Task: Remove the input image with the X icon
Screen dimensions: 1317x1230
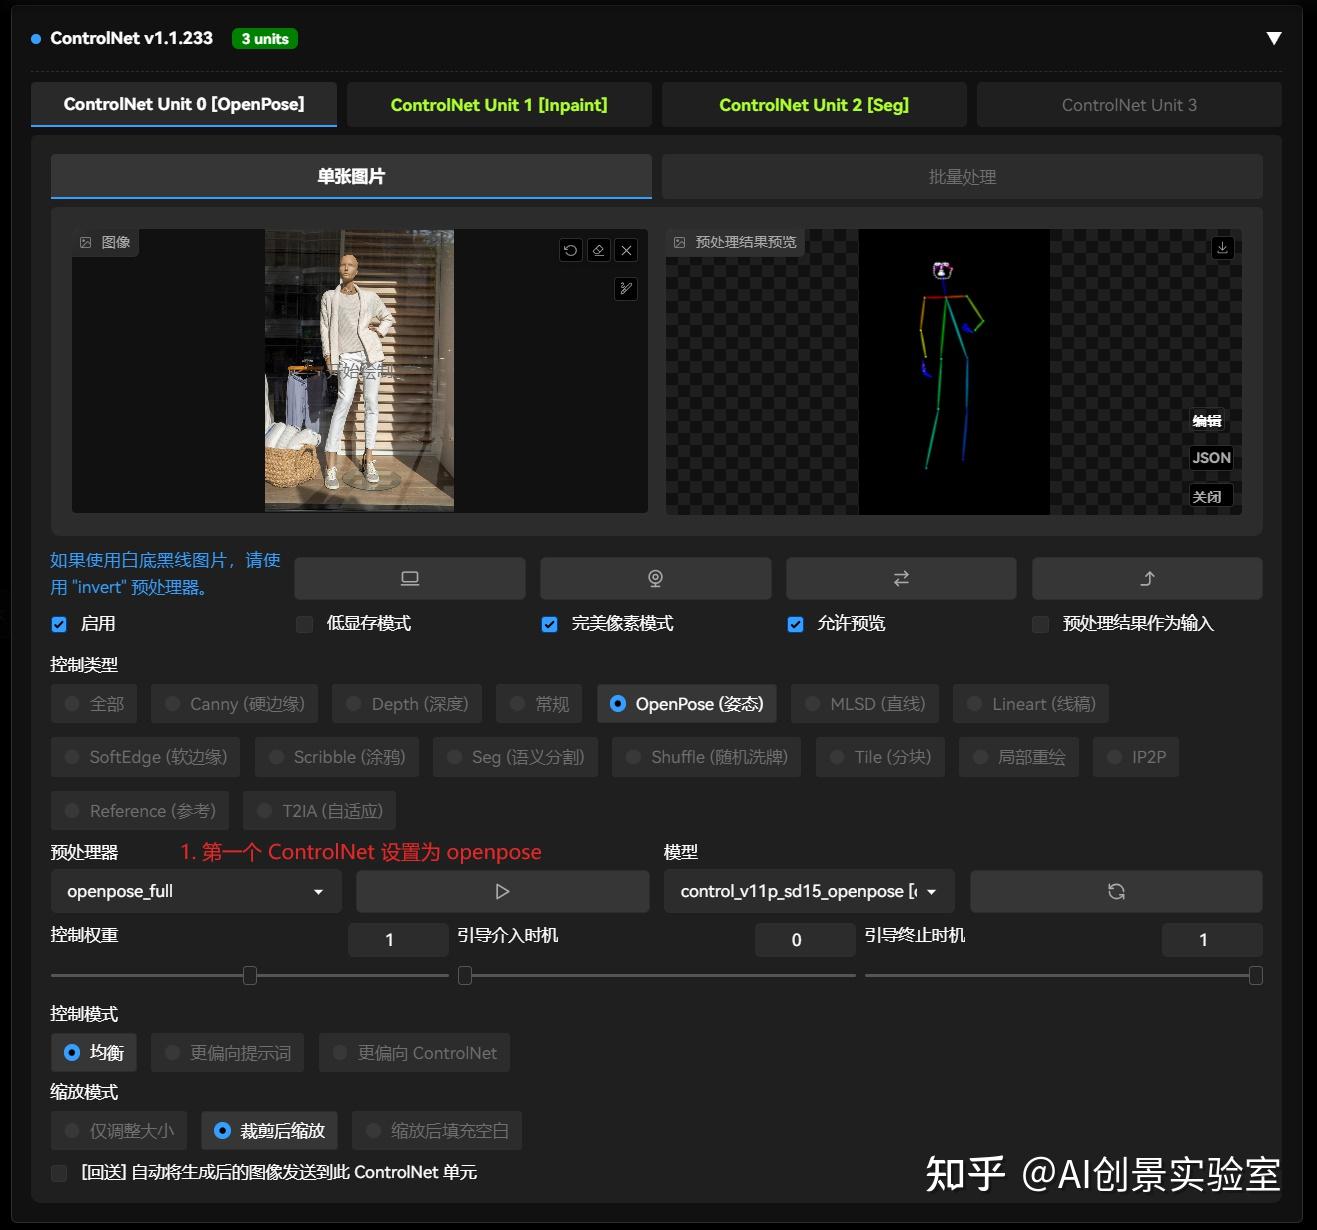Action: click(x=626, y=250)
